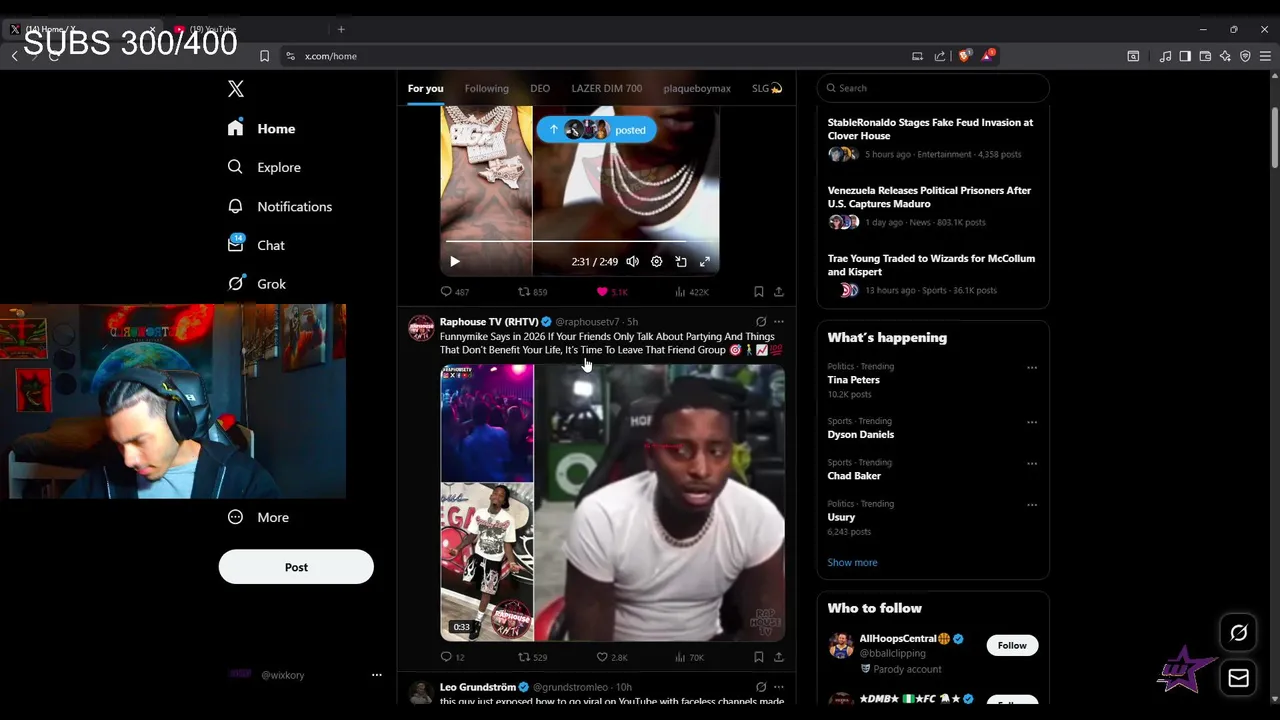Open Explore from the sidebar

tap(264, 167)
